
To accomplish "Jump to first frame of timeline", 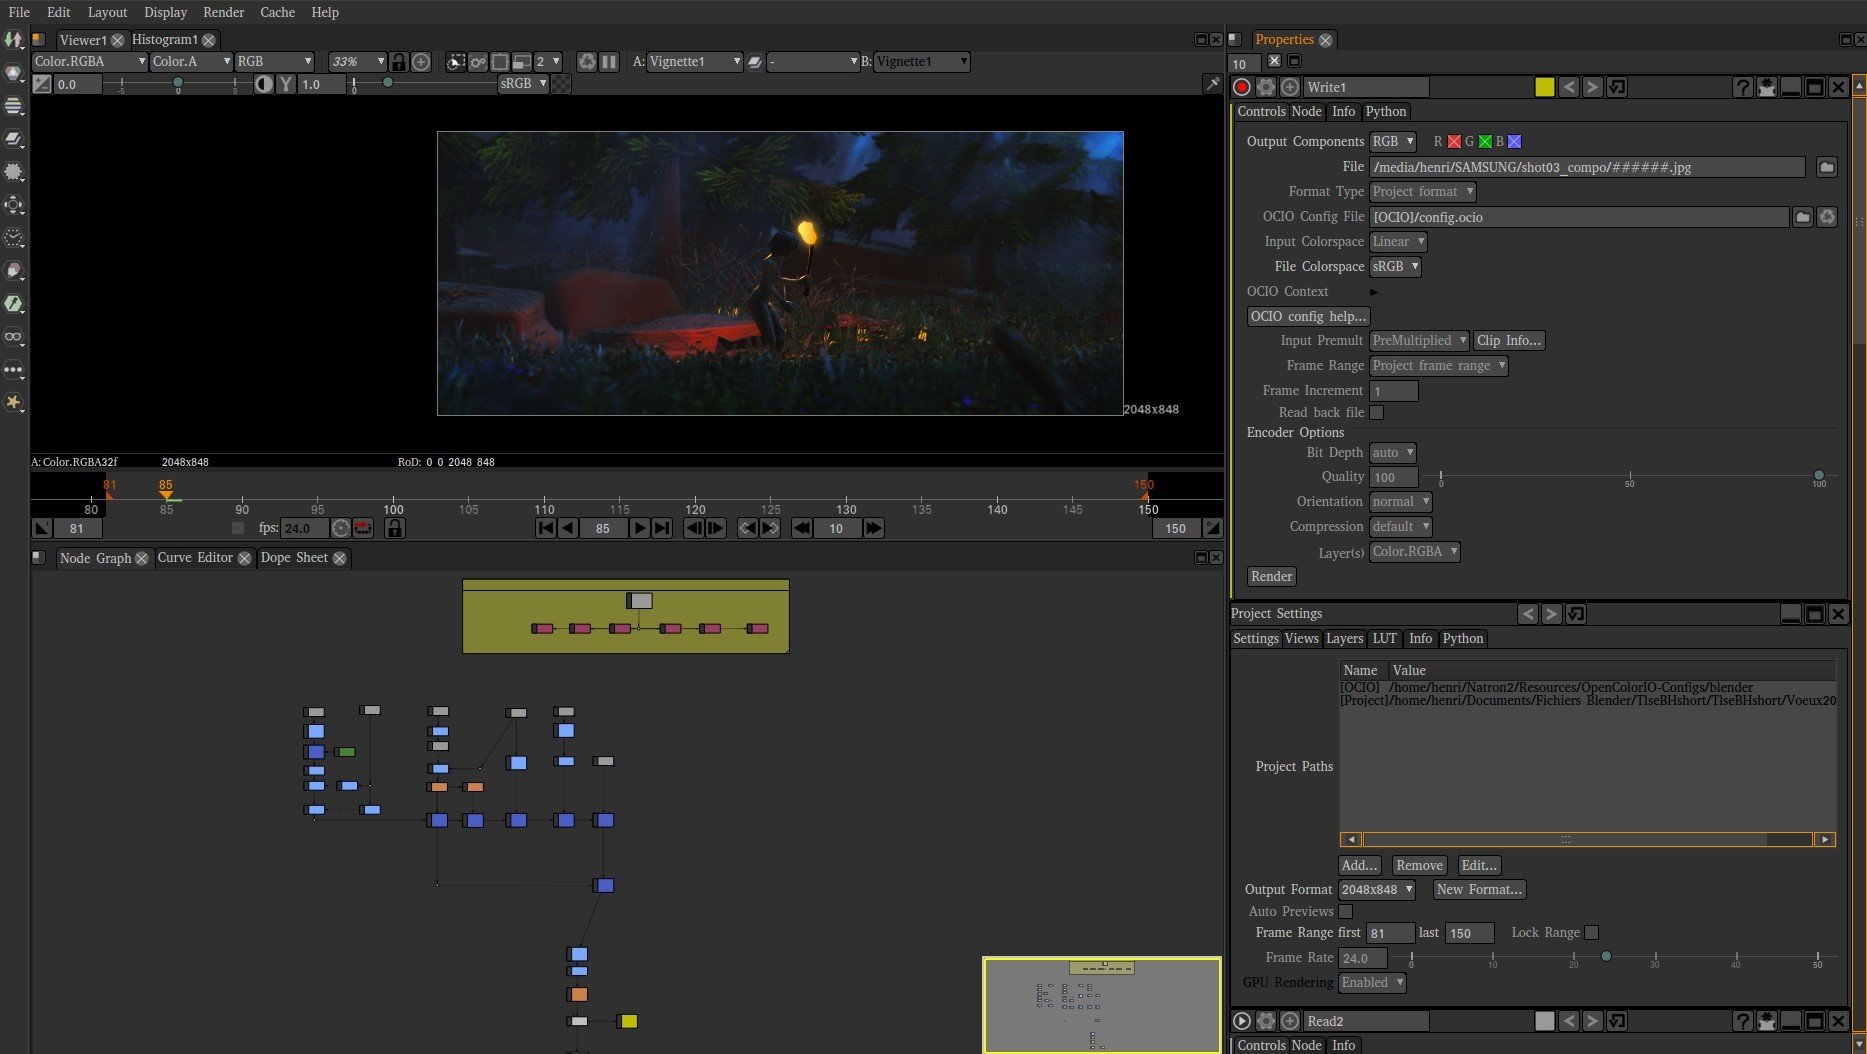I will click(x=546, y=528).
